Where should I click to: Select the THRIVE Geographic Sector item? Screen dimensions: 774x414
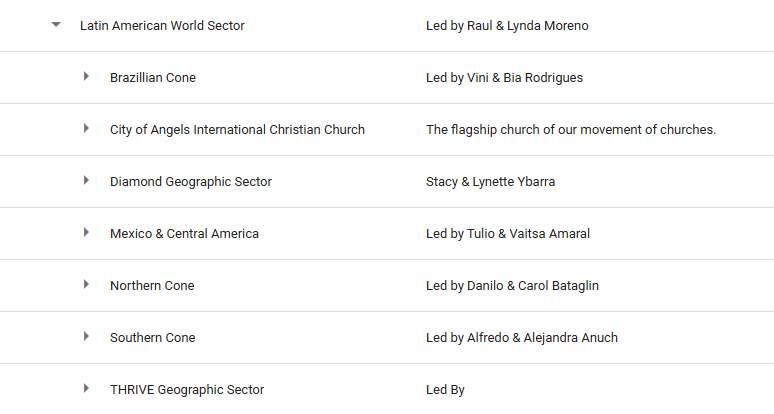point(187,390)
